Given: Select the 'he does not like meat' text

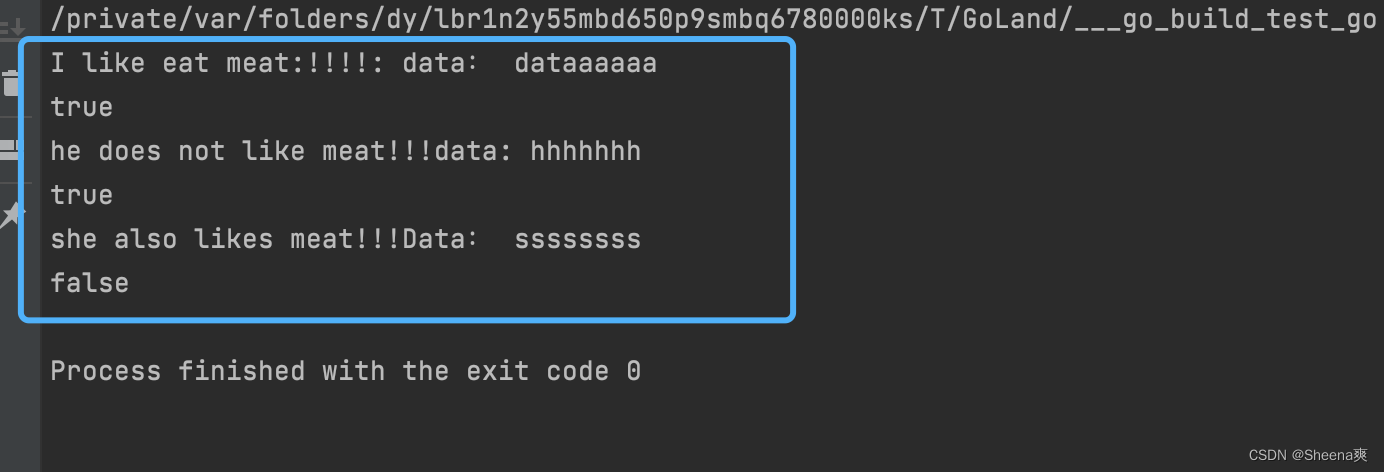Looking at the screenshot, I should coord(218,151).
